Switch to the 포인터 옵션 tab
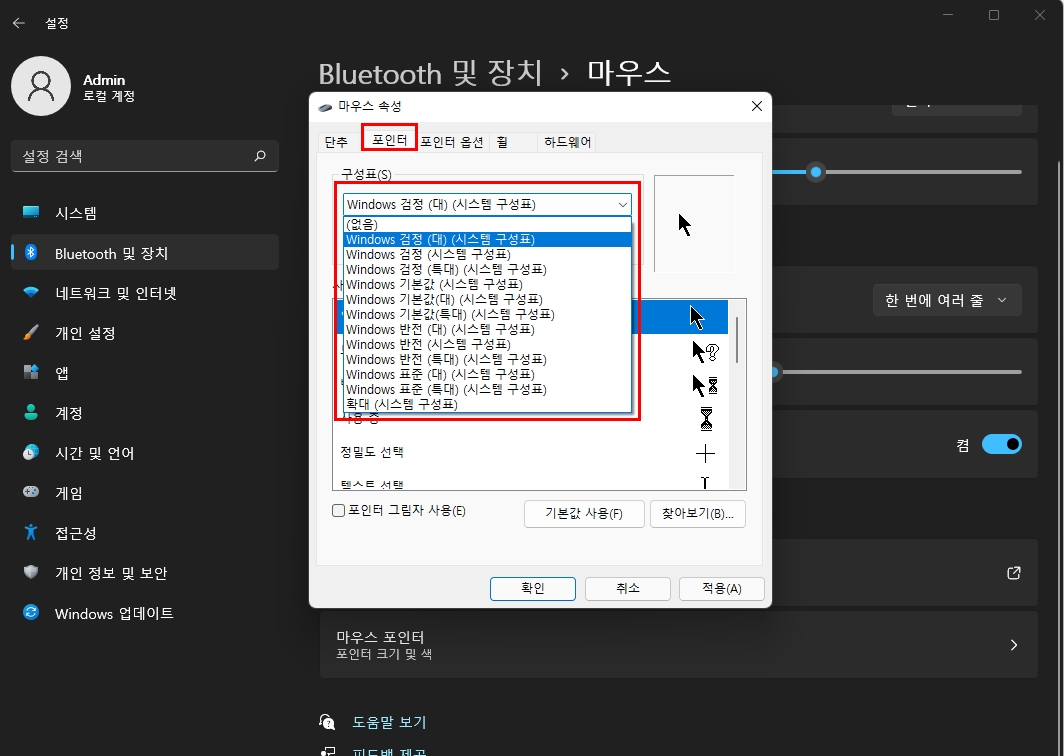This screenshot has height=756, width=1064. [451, 142]
